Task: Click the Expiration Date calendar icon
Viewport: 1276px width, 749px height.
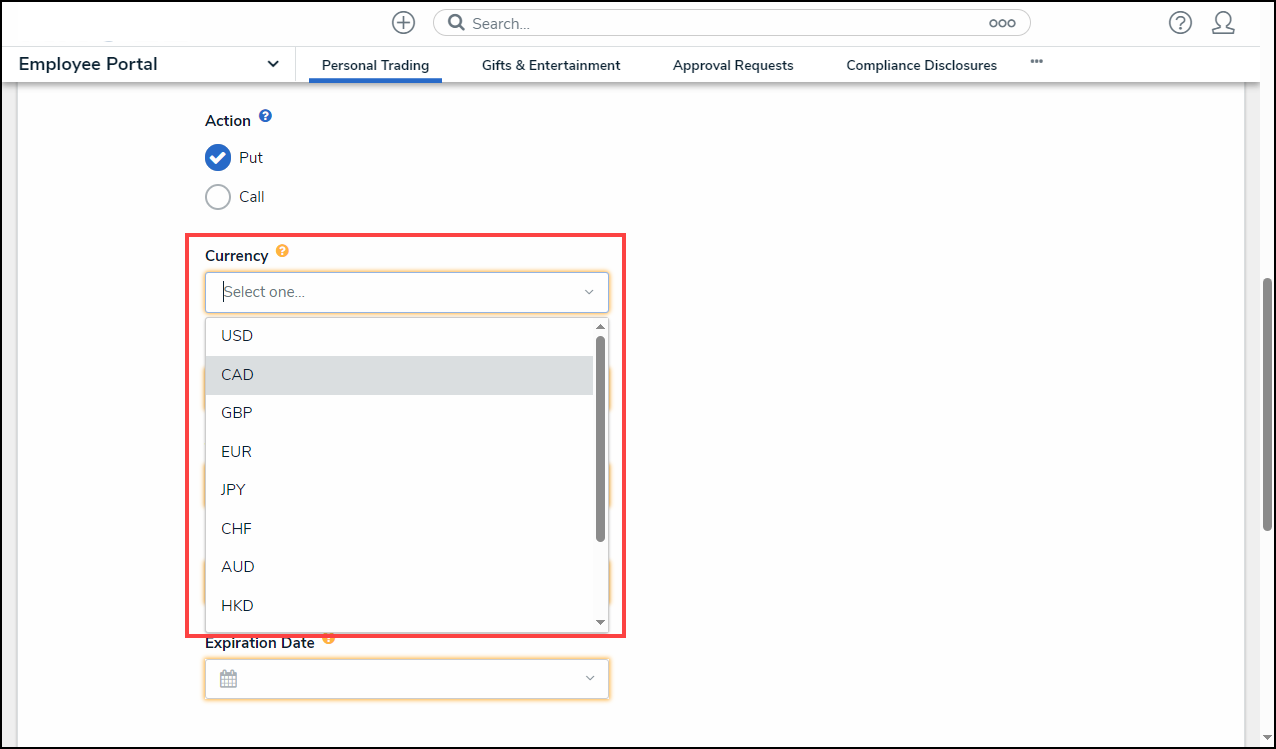Action: pyautogui.click(x=228, y=679)
